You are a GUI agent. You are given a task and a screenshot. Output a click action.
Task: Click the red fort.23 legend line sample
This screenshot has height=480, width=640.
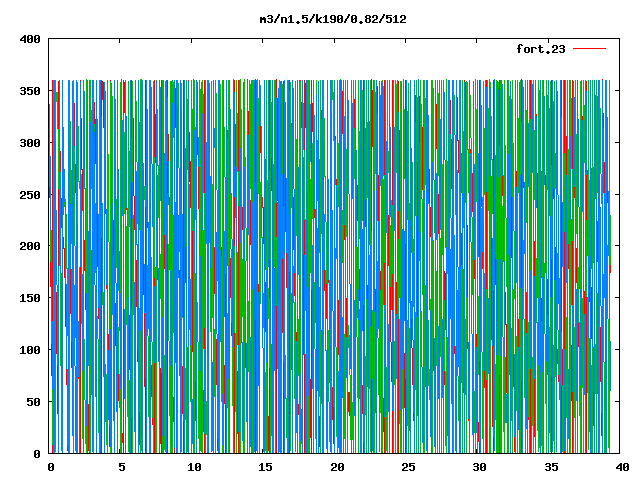pyautogui.click(x=589, y=49)
